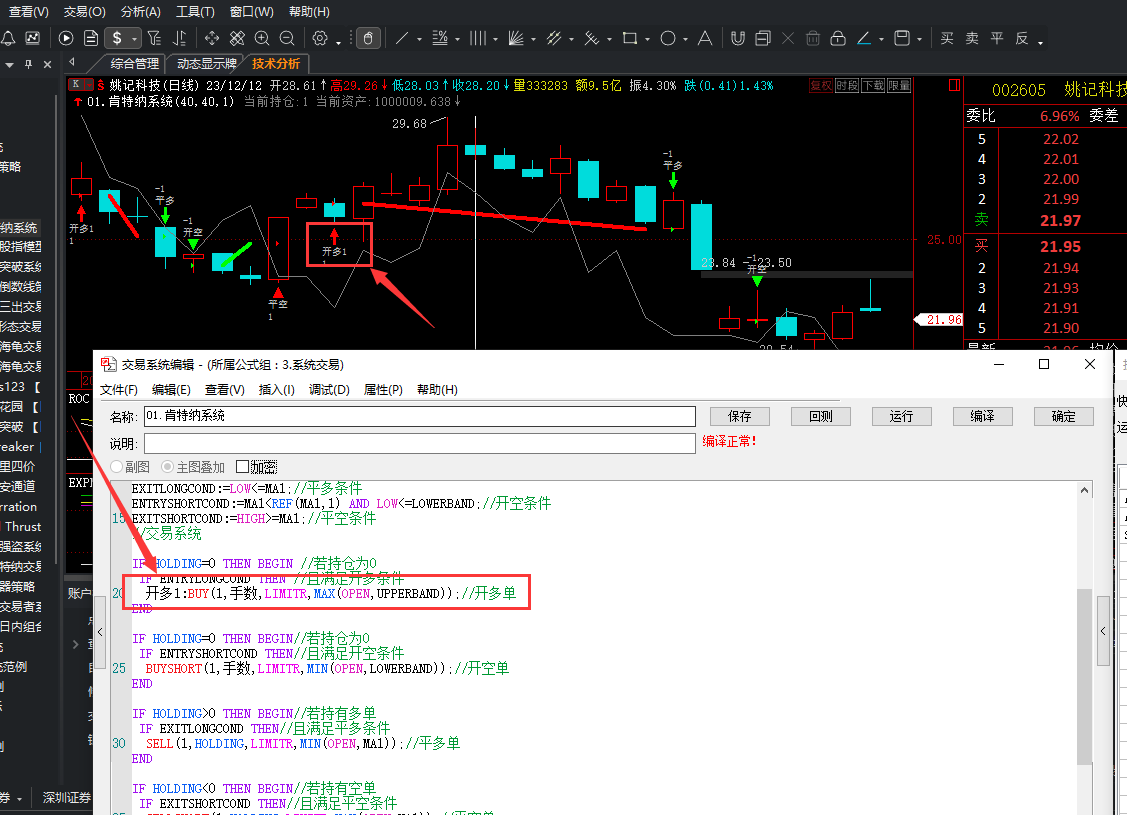Image resolution: width=1127 pixels, height=815 pixels.
Task: Toggle the magnet snap icon
Action: click(x=737, y=38)
